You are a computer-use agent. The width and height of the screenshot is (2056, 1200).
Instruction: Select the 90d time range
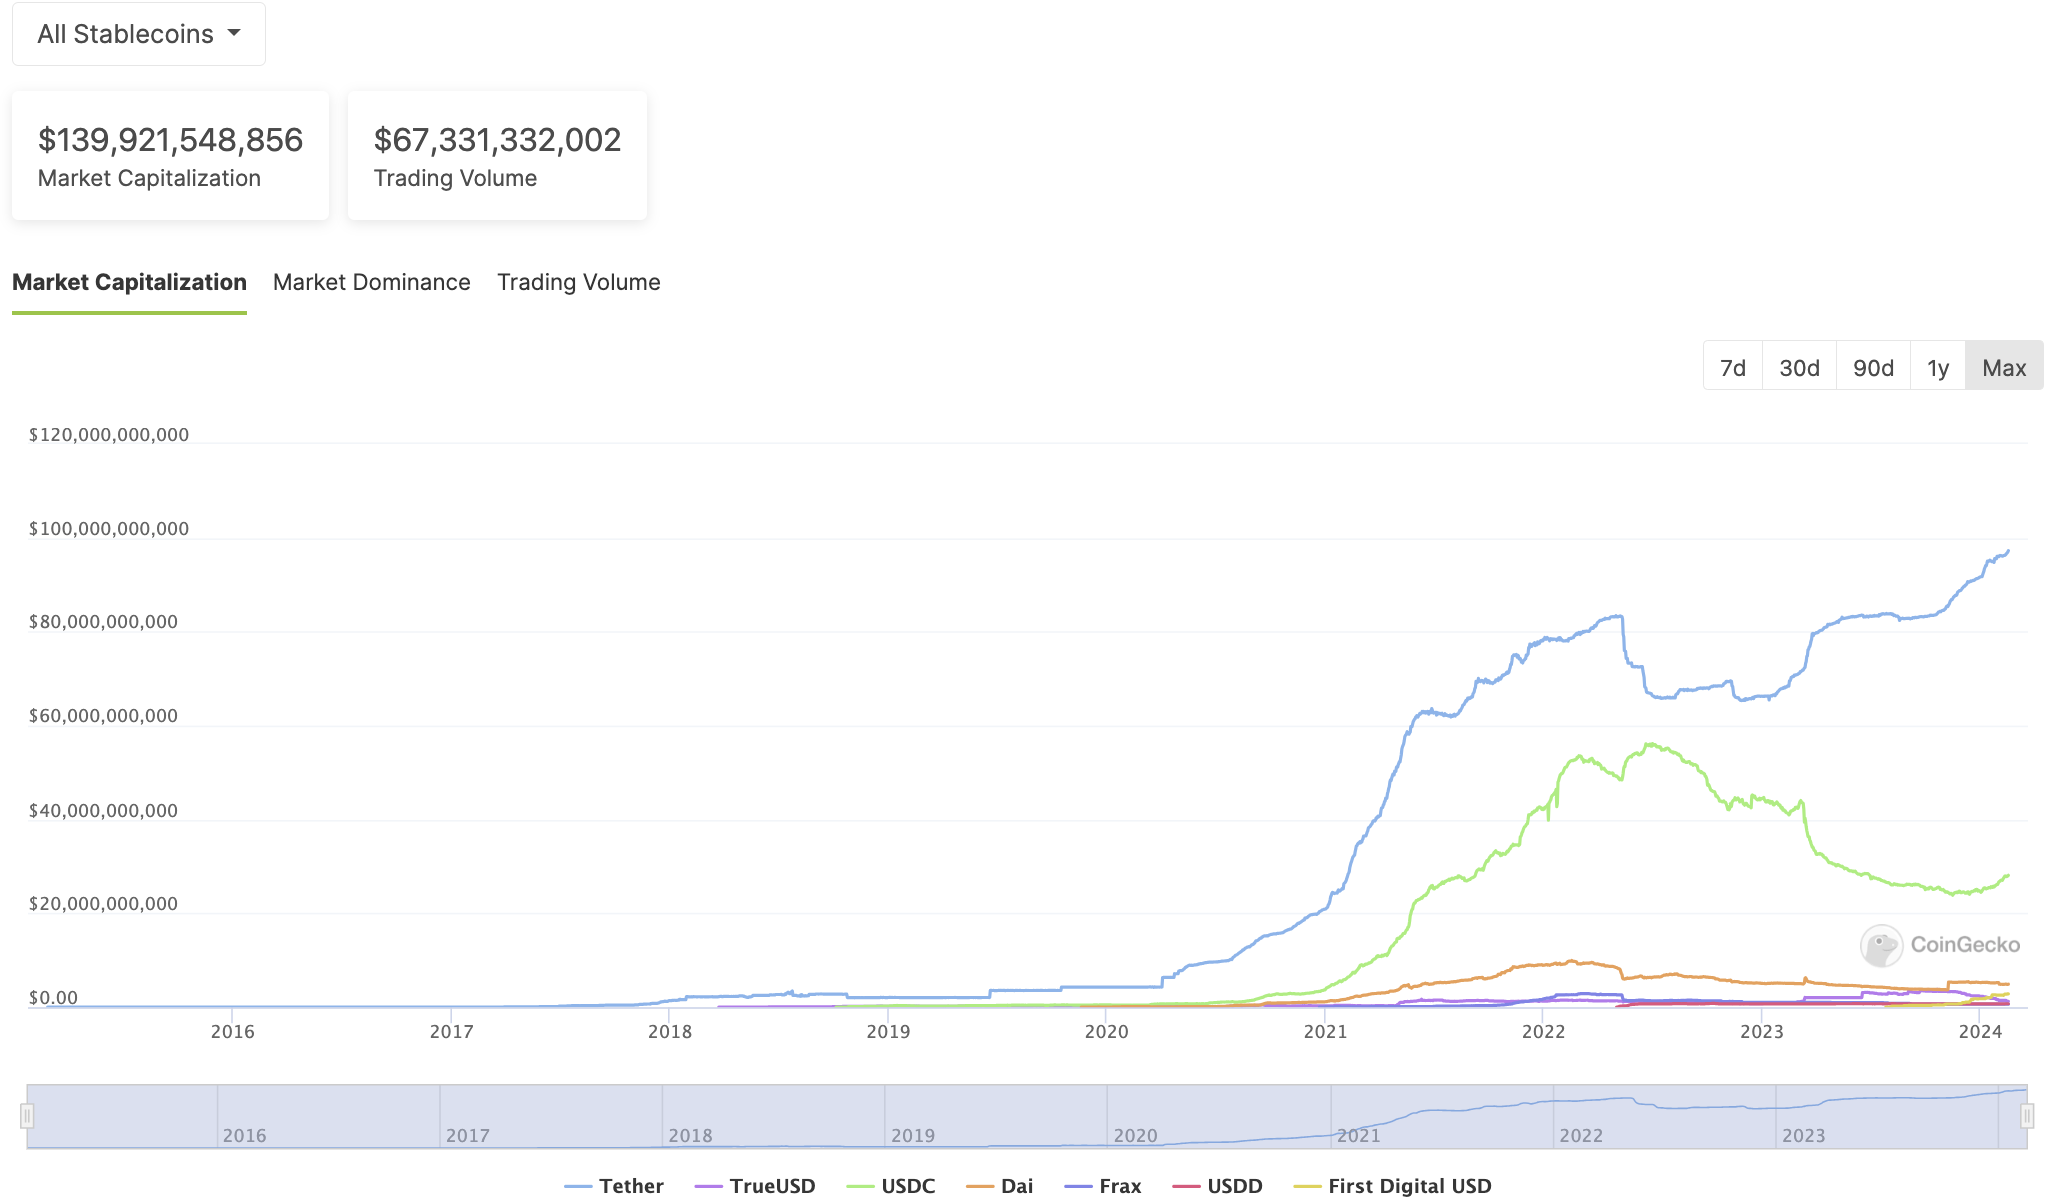tap(1873, 366)
